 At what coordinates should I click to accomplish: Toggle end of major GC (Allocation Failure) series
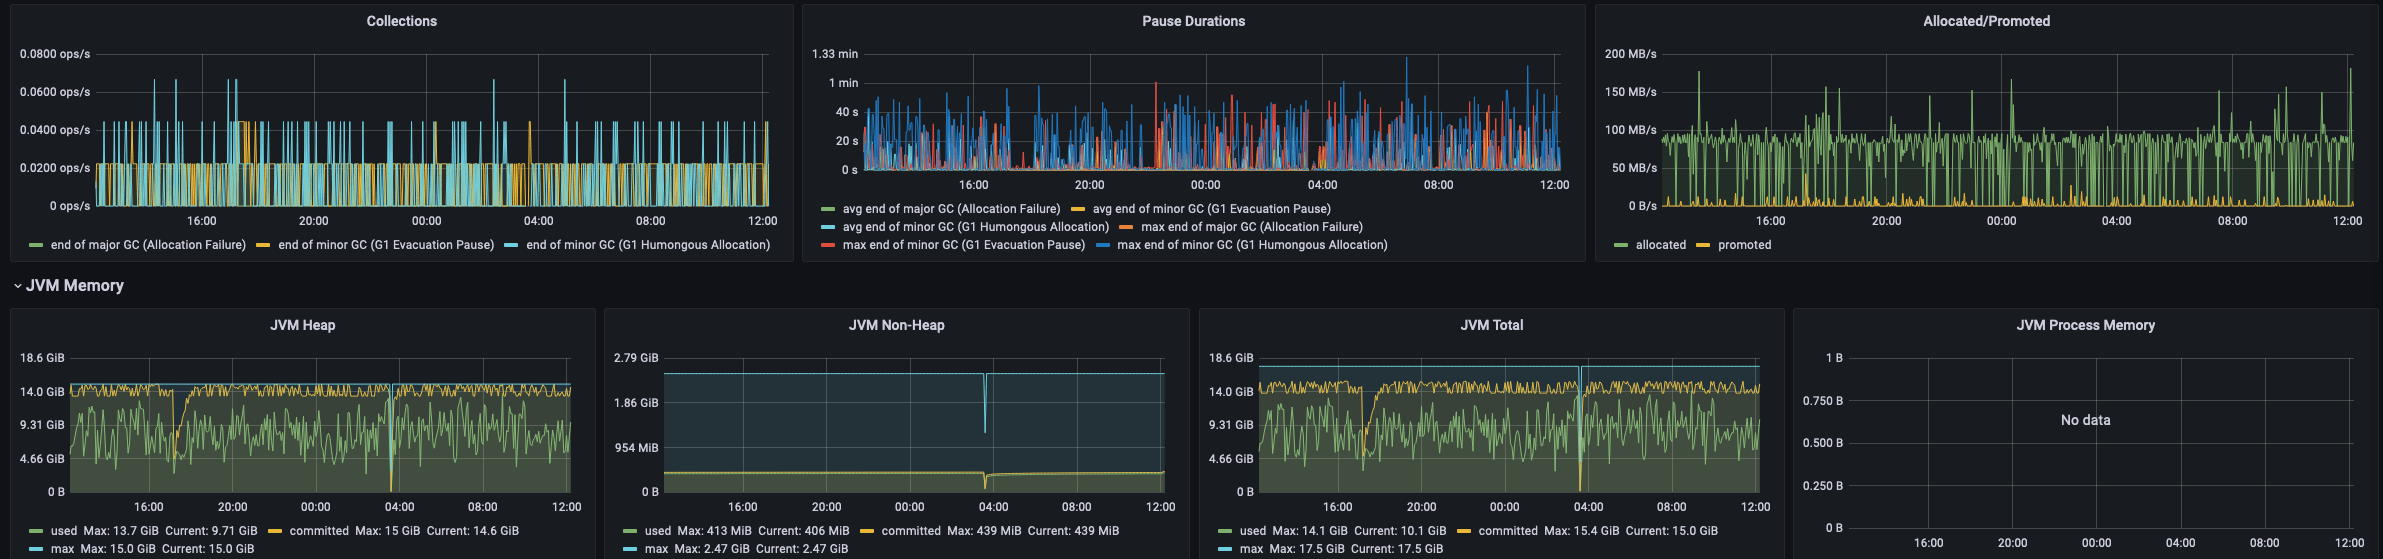[148, 245]
